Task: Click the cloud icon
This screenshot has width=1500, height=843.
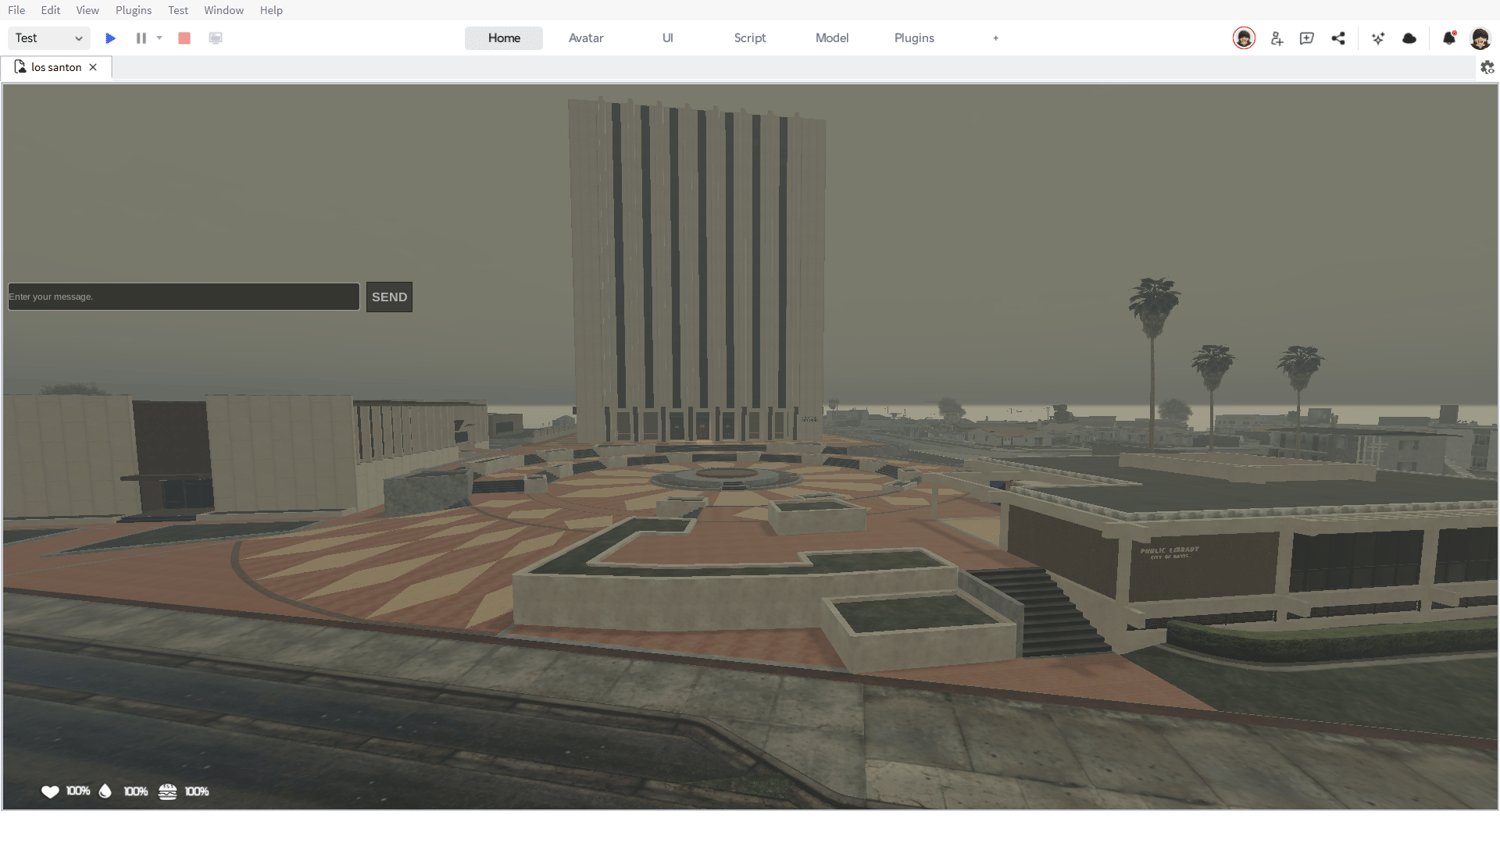Action: pos(1410,38)
